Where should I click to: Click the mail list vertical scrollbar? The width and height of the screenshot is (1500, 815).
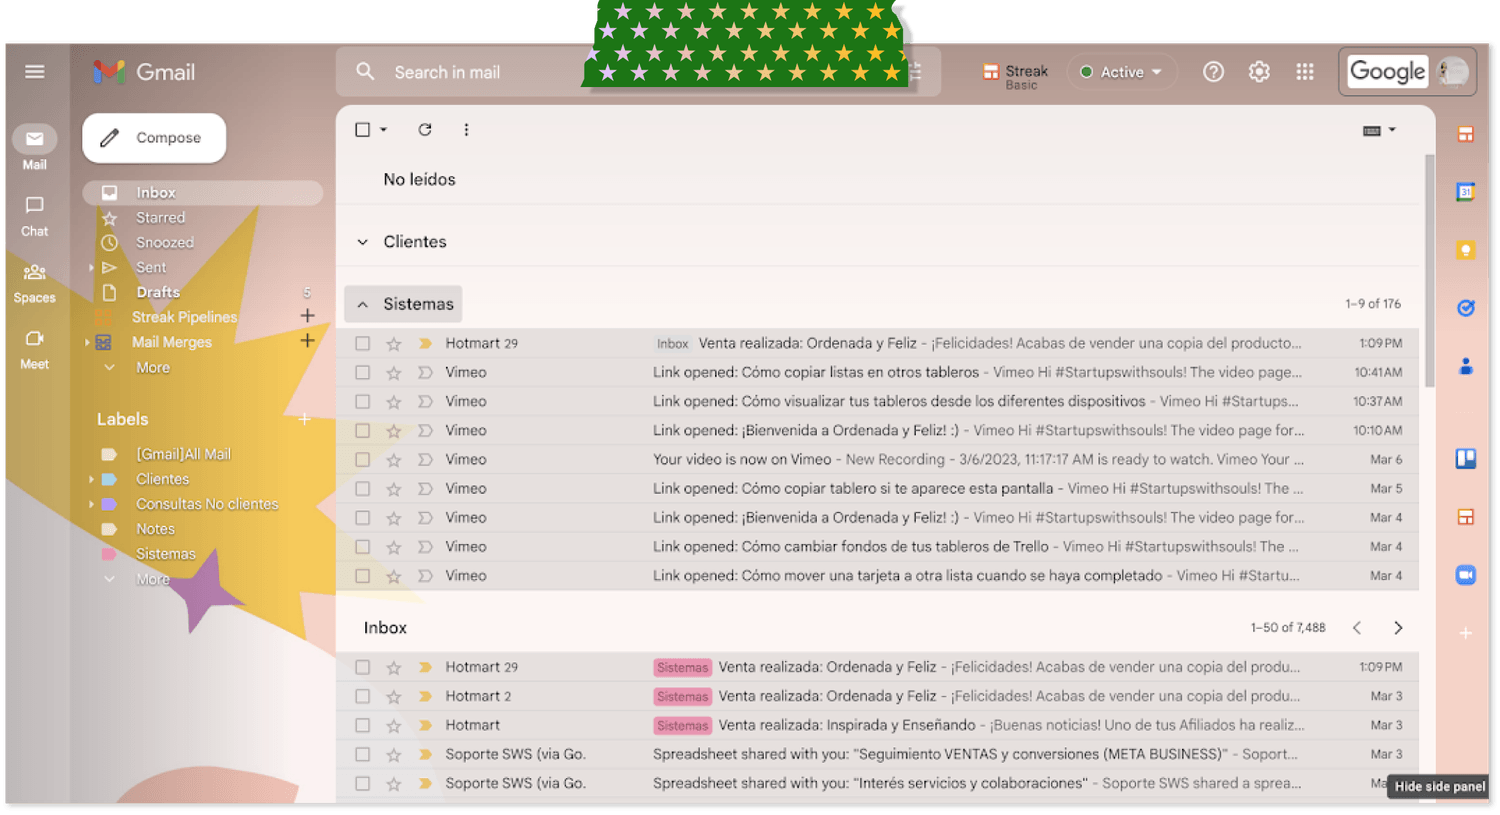[x=1430, y=270]
